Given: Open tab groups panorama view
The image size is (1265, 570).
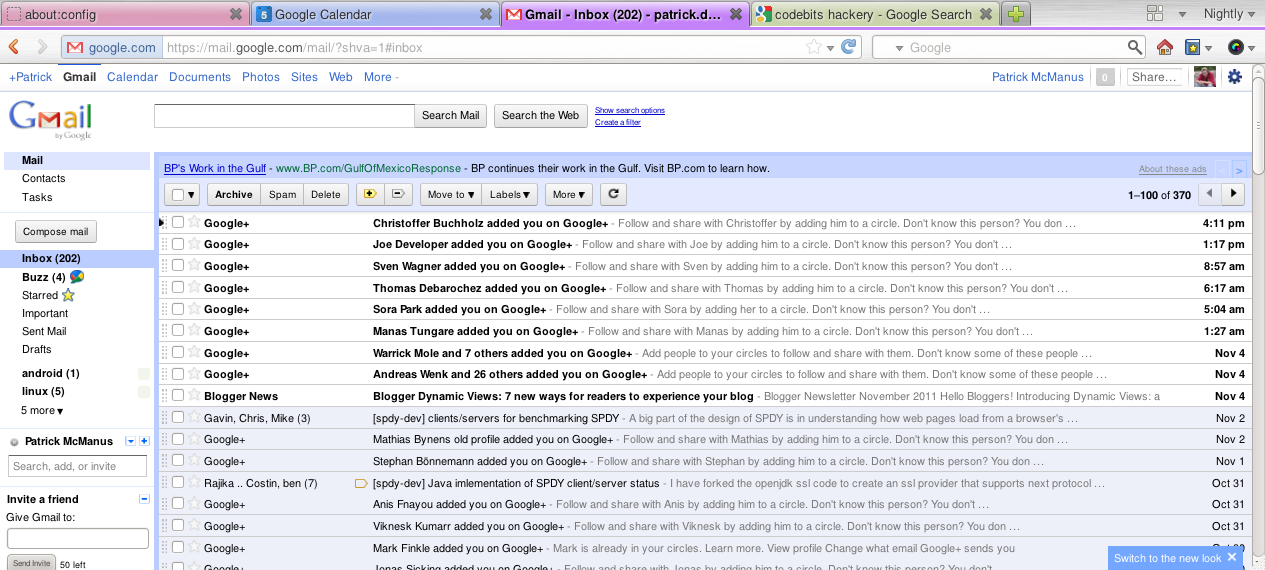Looking at the screenshot, I should [1155, 14].
